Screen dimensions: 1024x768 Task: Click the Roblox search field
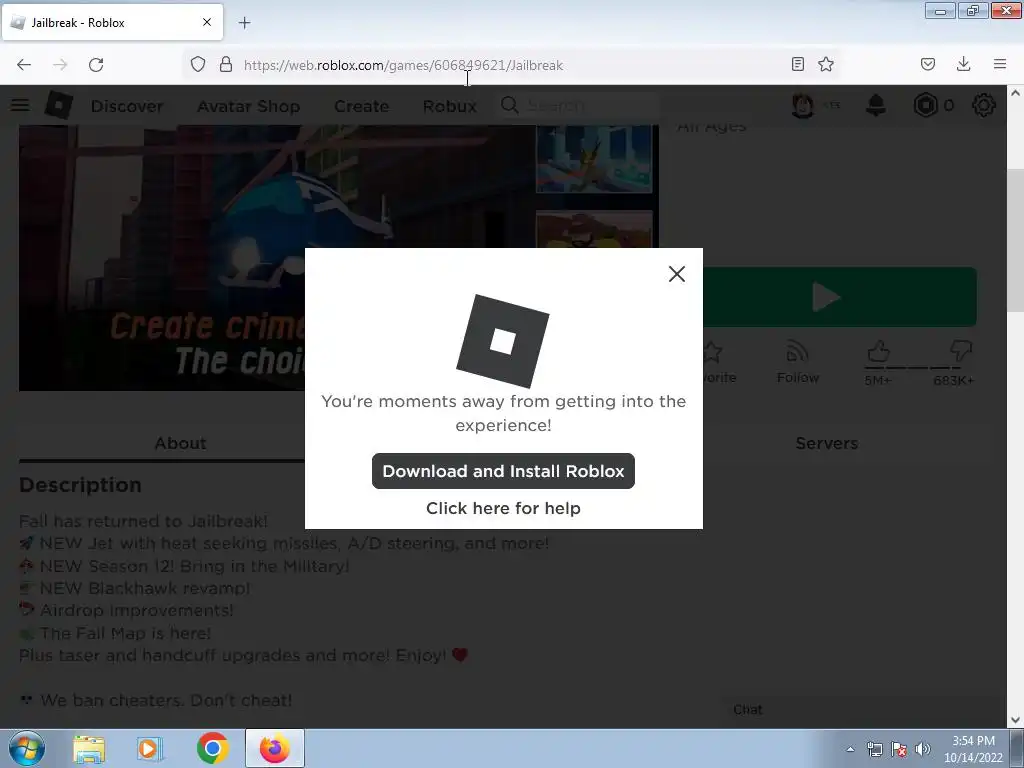(x=578, y=105)
